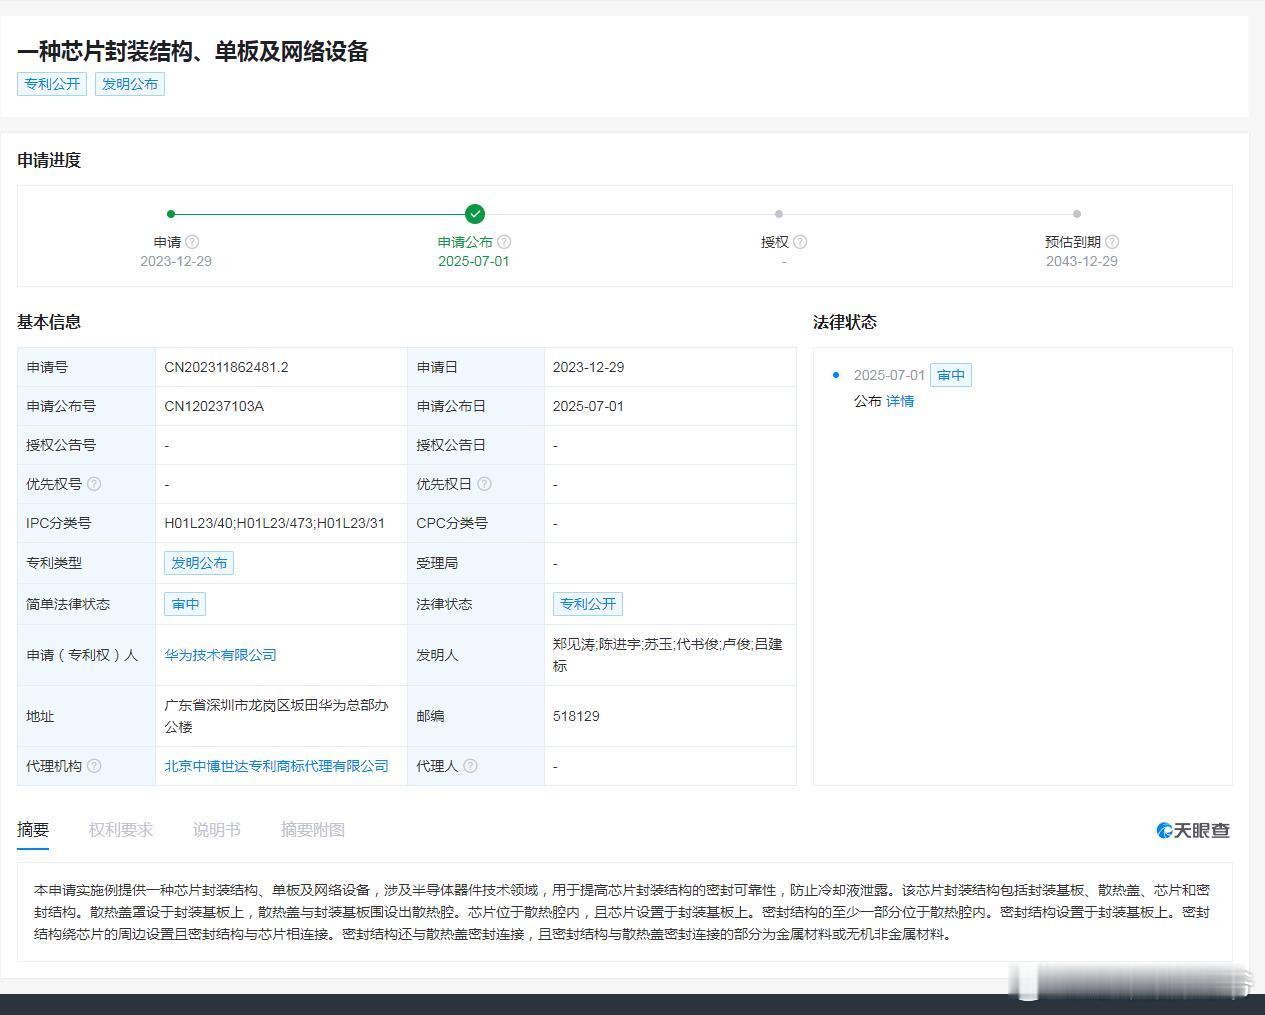Screen dimensions: 1265x1015
Task: Click 审中 tag in 简单法律状态 row
Action: click(x=185, y=604)
